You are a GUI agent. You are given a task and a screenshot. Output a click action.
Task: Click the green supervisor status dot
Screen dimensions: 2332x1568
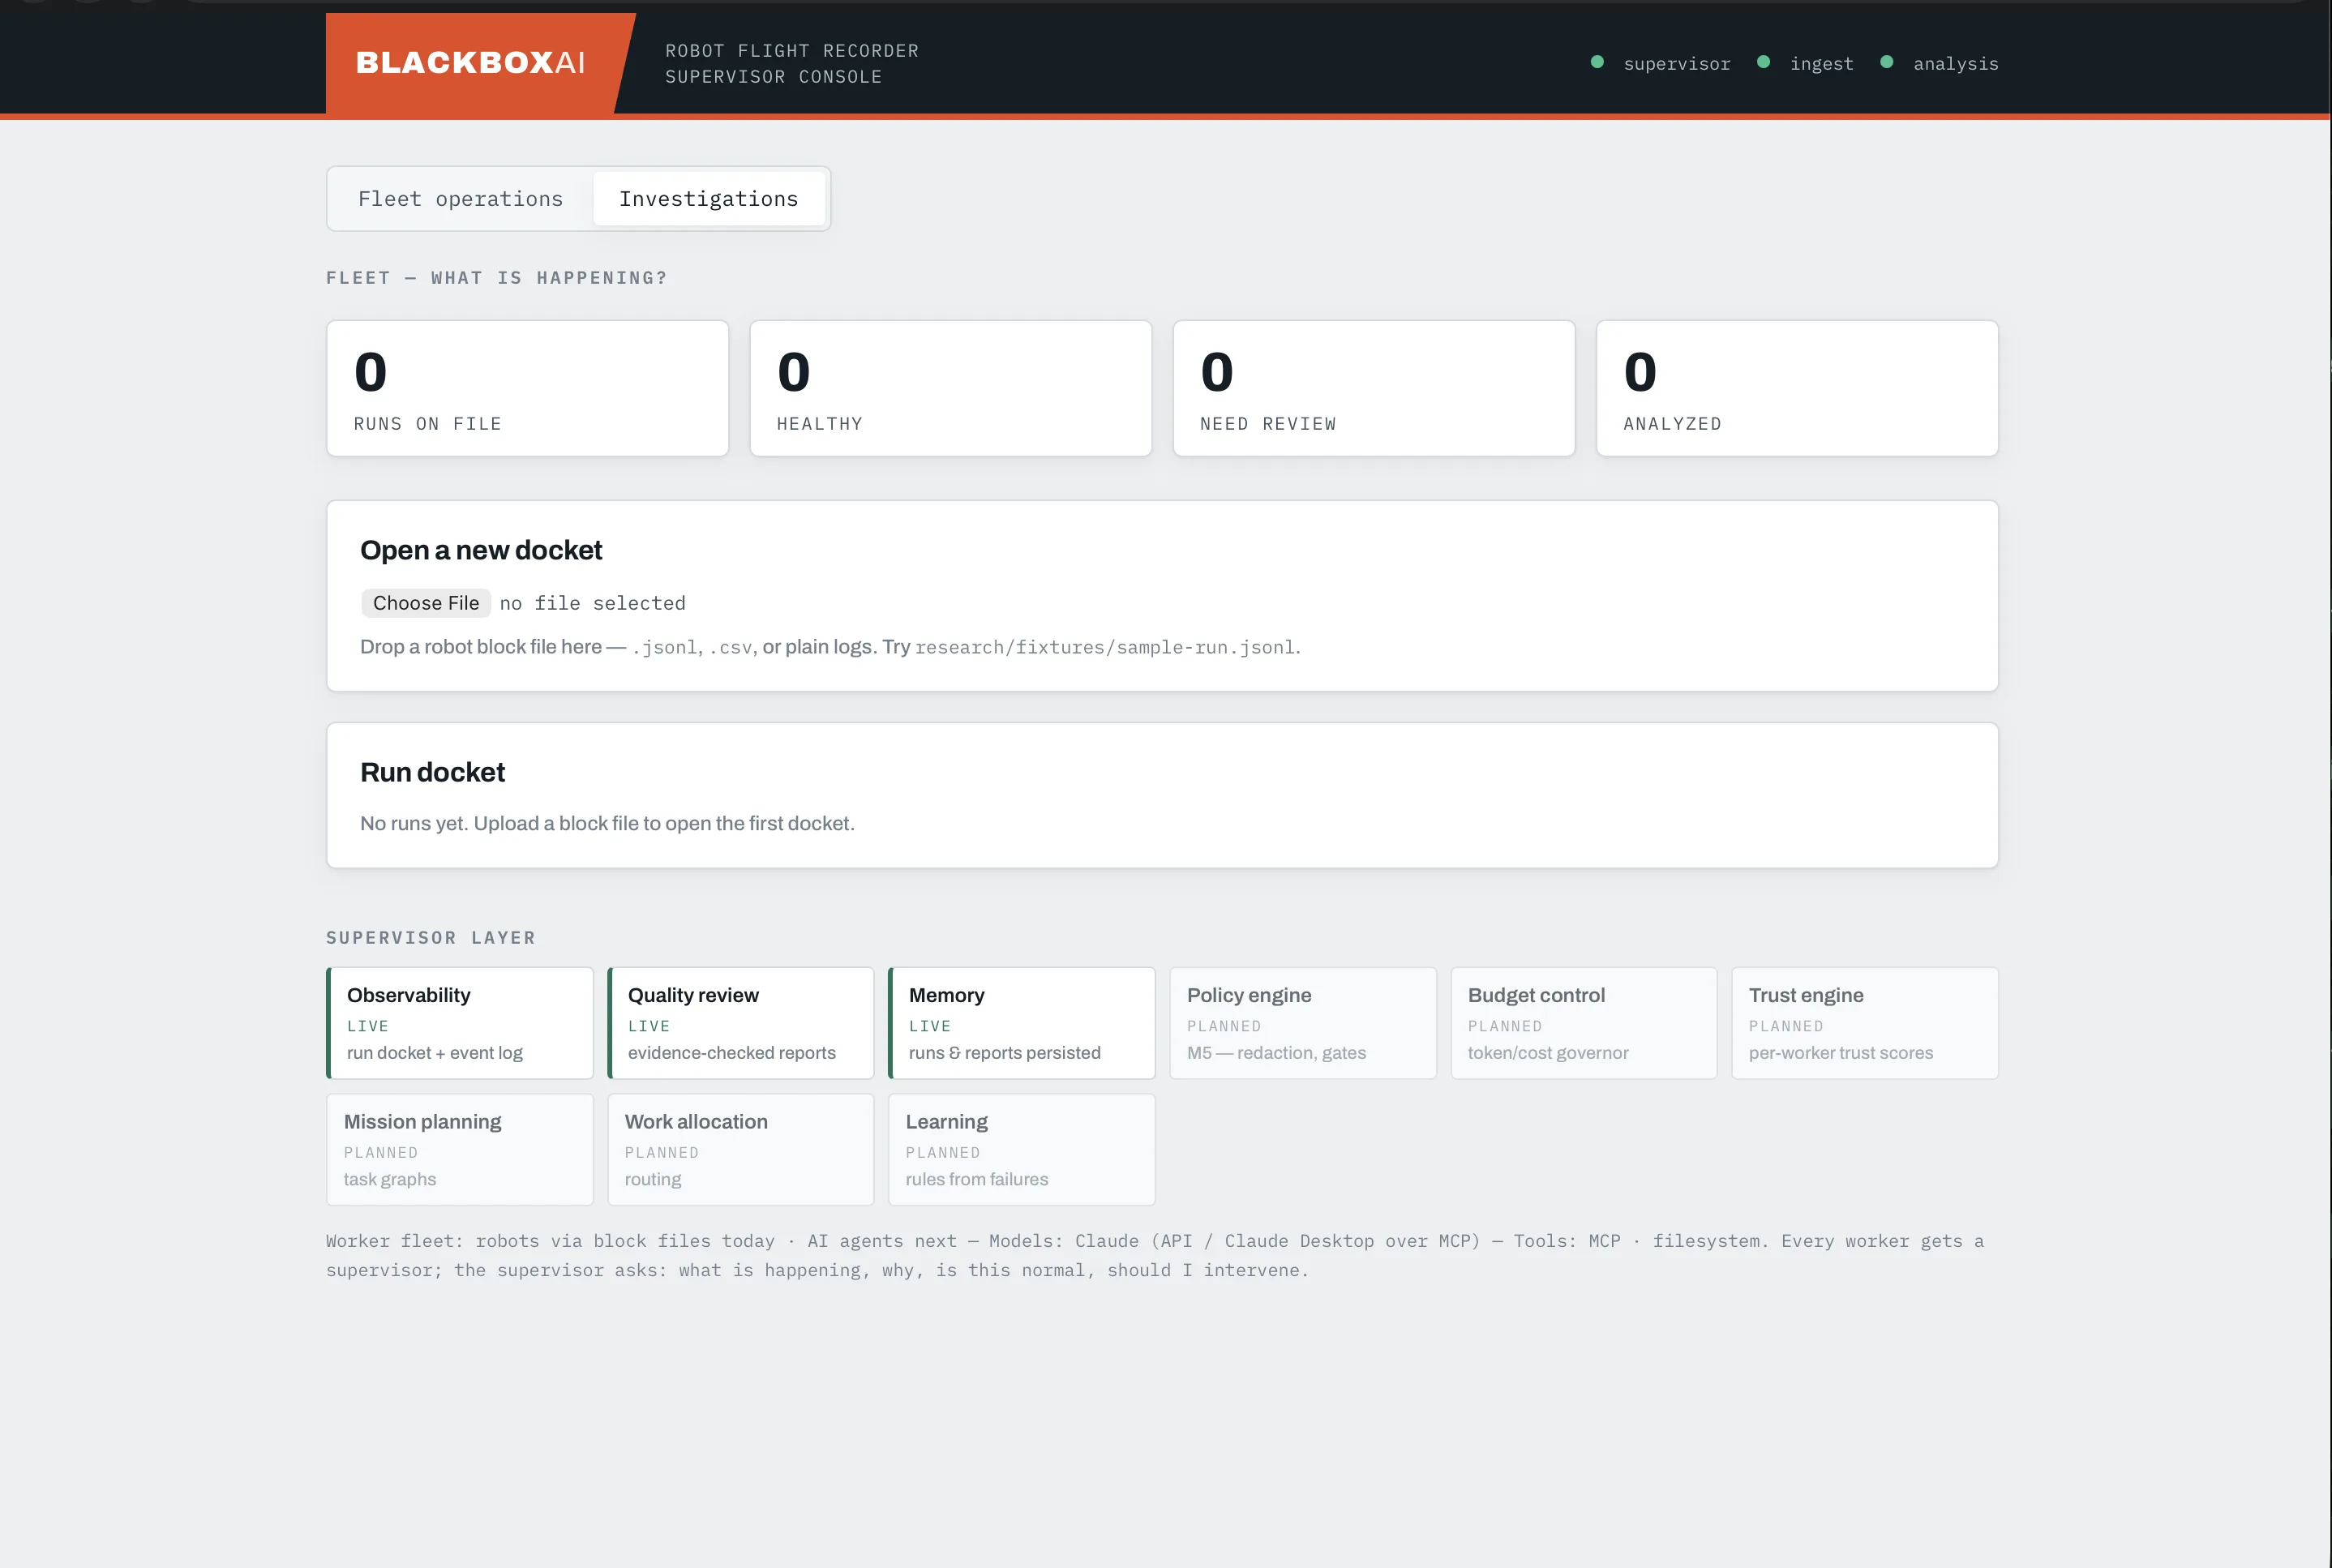pos(1597,62)
